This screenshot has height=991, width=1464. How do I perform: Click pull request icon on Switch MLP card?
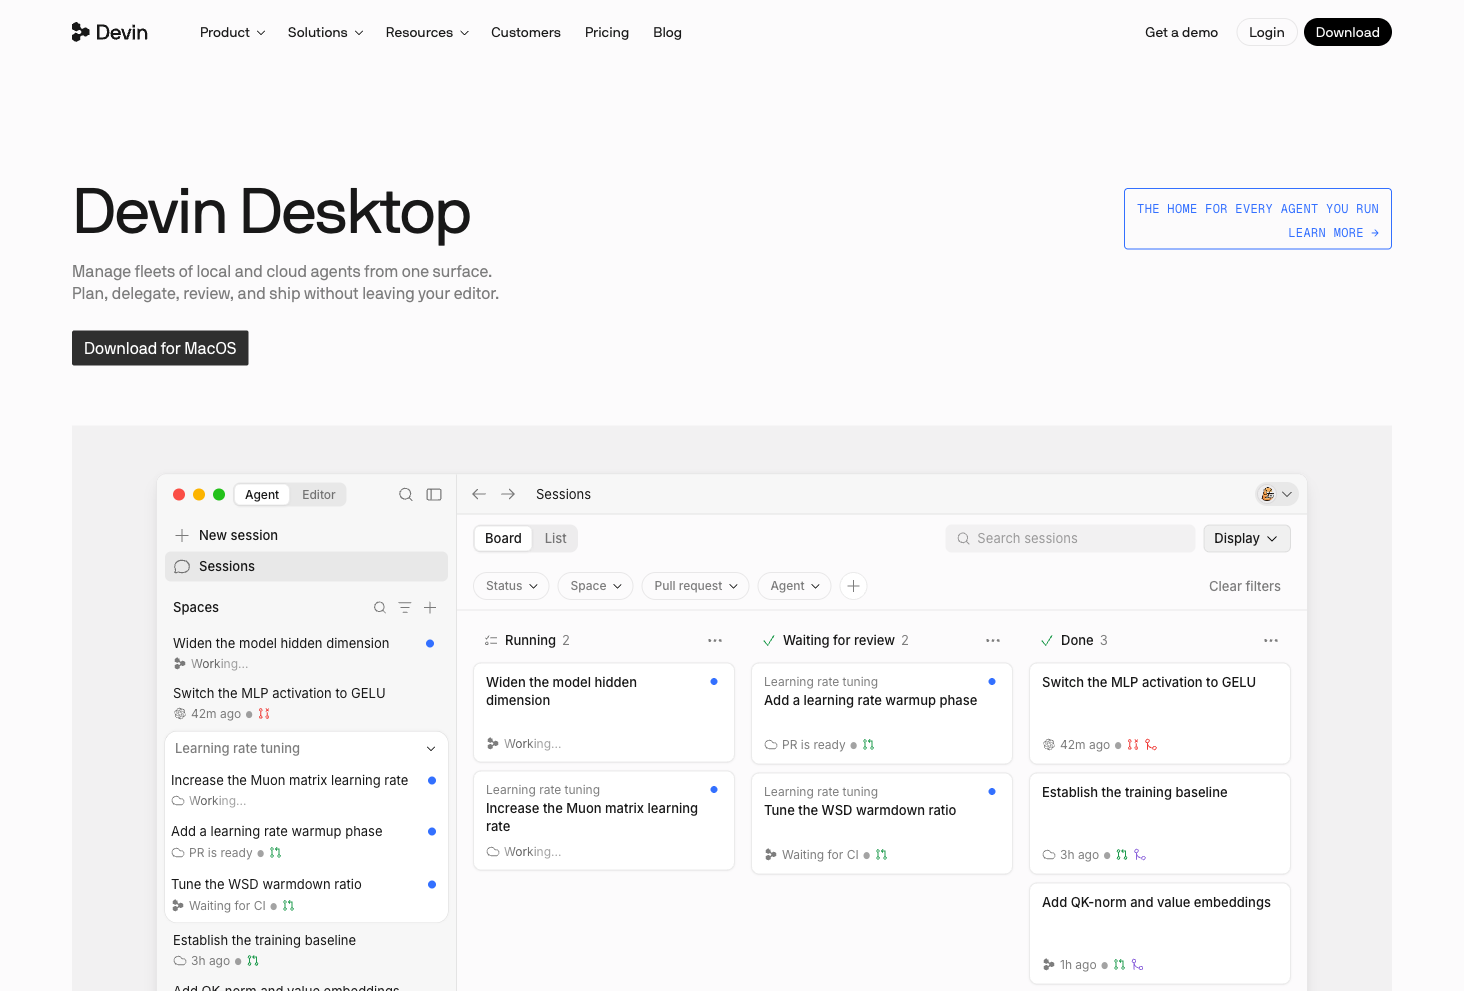click(x=1133, y=744)
